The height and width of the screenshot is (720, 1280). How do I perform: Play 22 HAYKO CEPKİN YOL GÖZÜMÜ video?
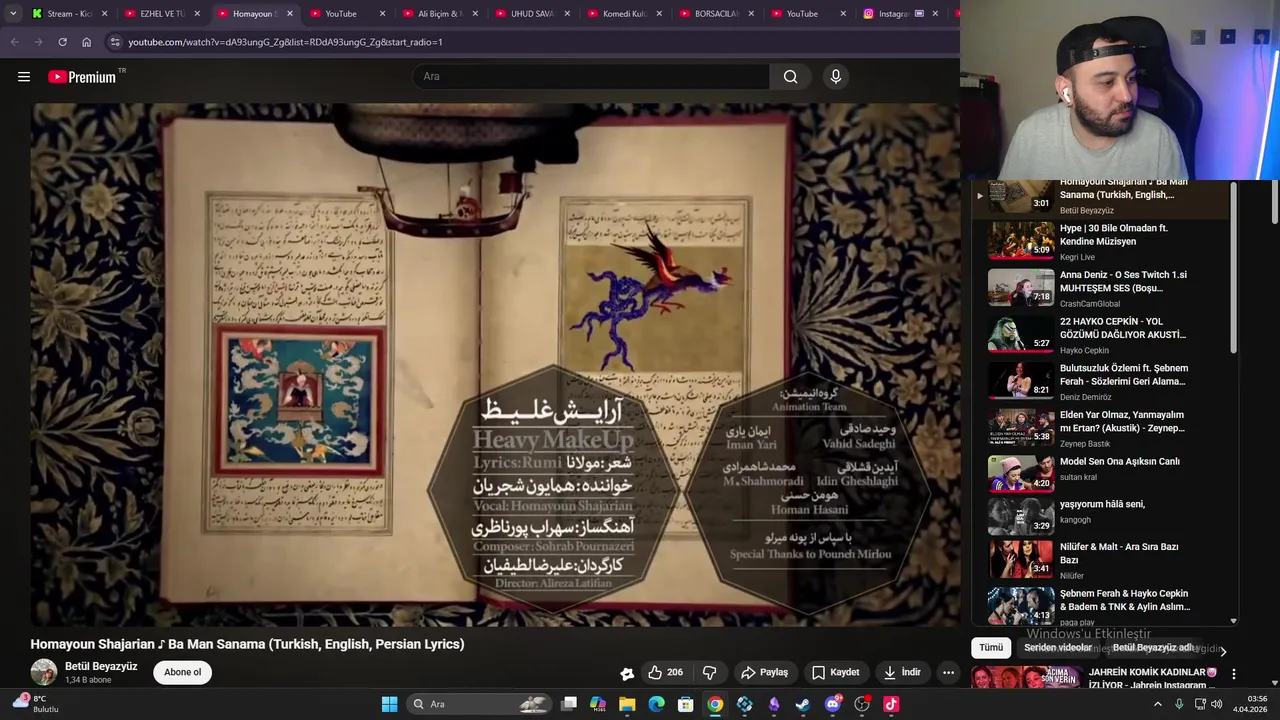pyautogui.click(x=1100, y=335)
